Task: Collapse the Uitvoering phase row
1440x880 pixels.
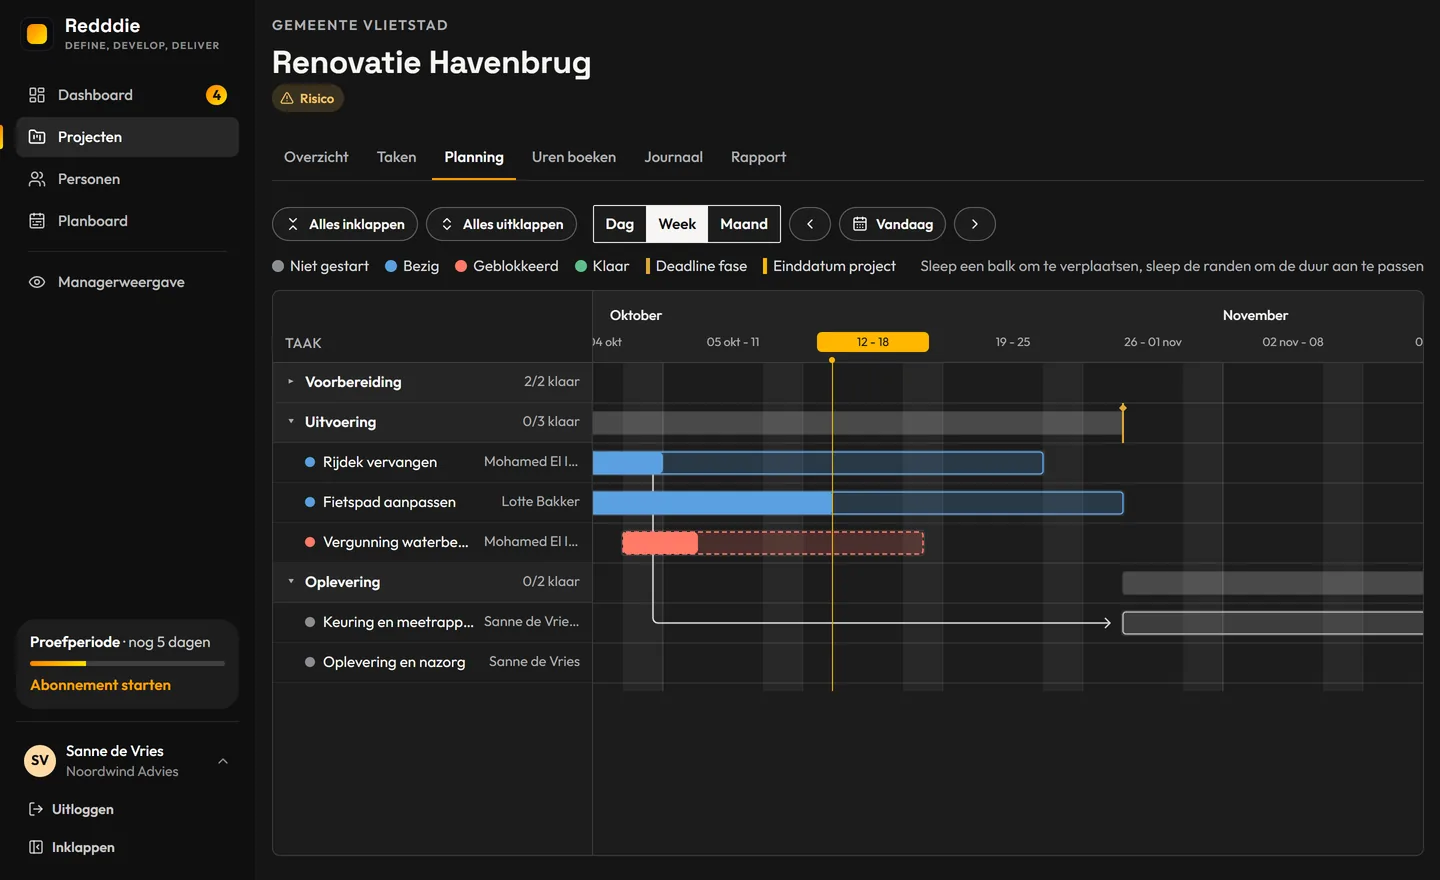Action: point(291,421)
